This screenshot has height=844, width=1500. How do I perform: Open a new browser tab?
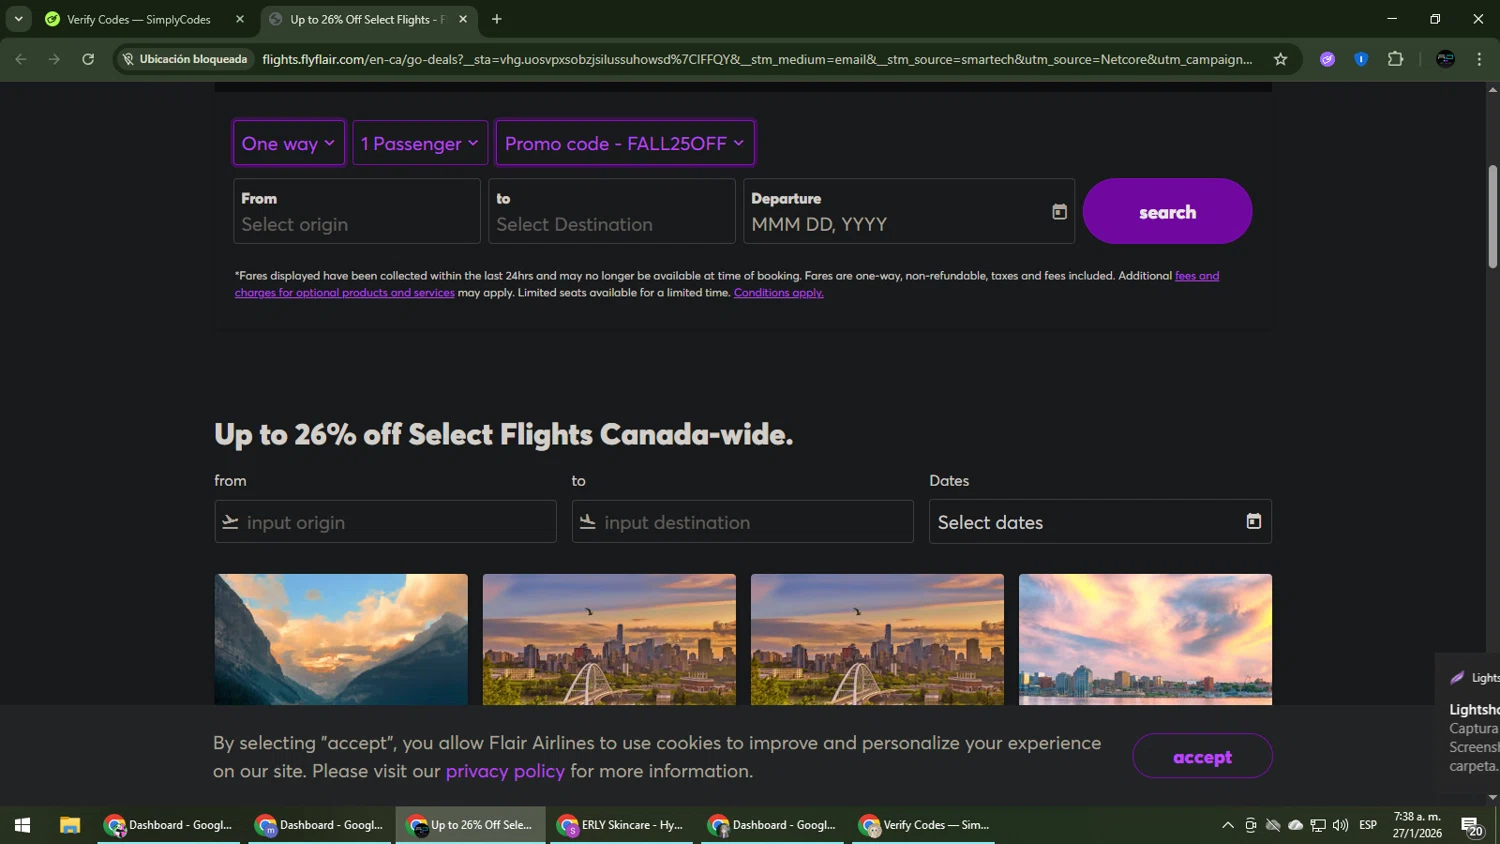pyautogui.click(x=497, y=19)
